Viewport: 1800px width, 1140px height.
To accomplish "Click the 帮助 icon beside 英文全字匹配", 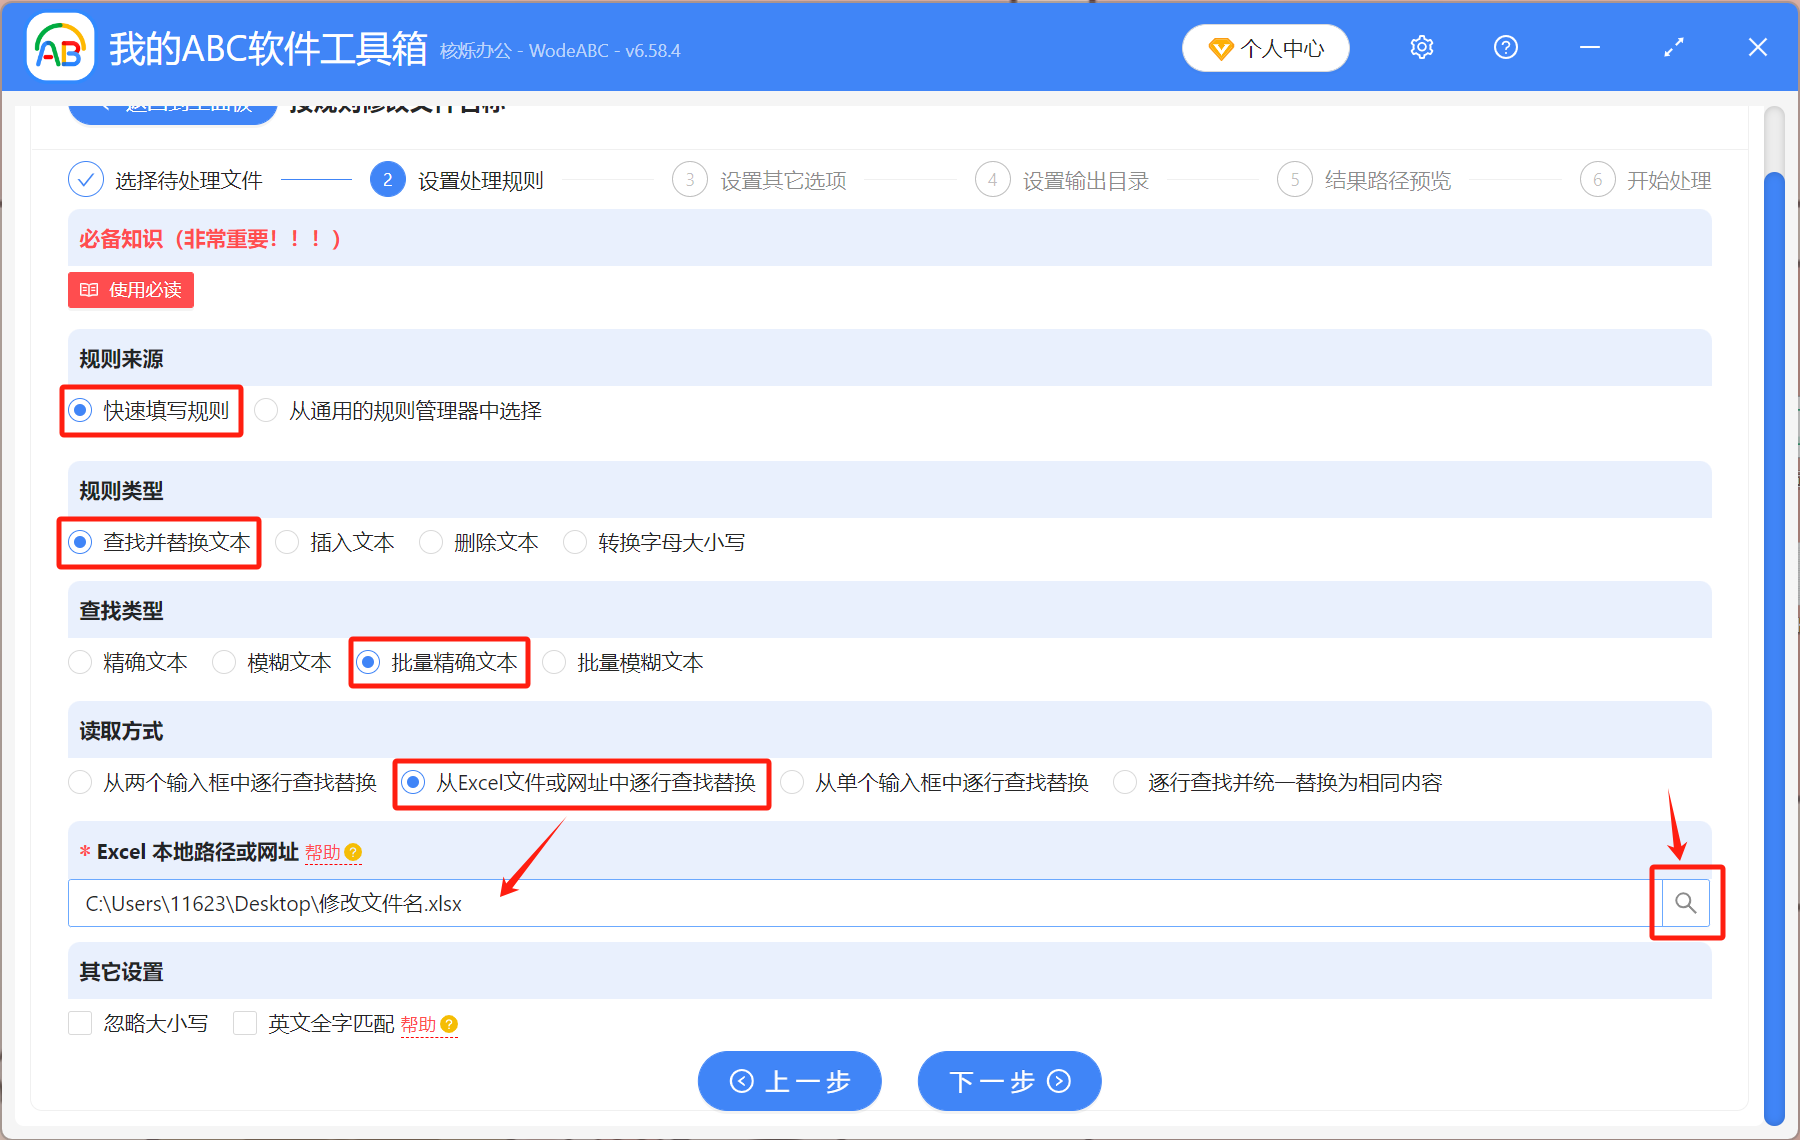I will coord(449,1024).
